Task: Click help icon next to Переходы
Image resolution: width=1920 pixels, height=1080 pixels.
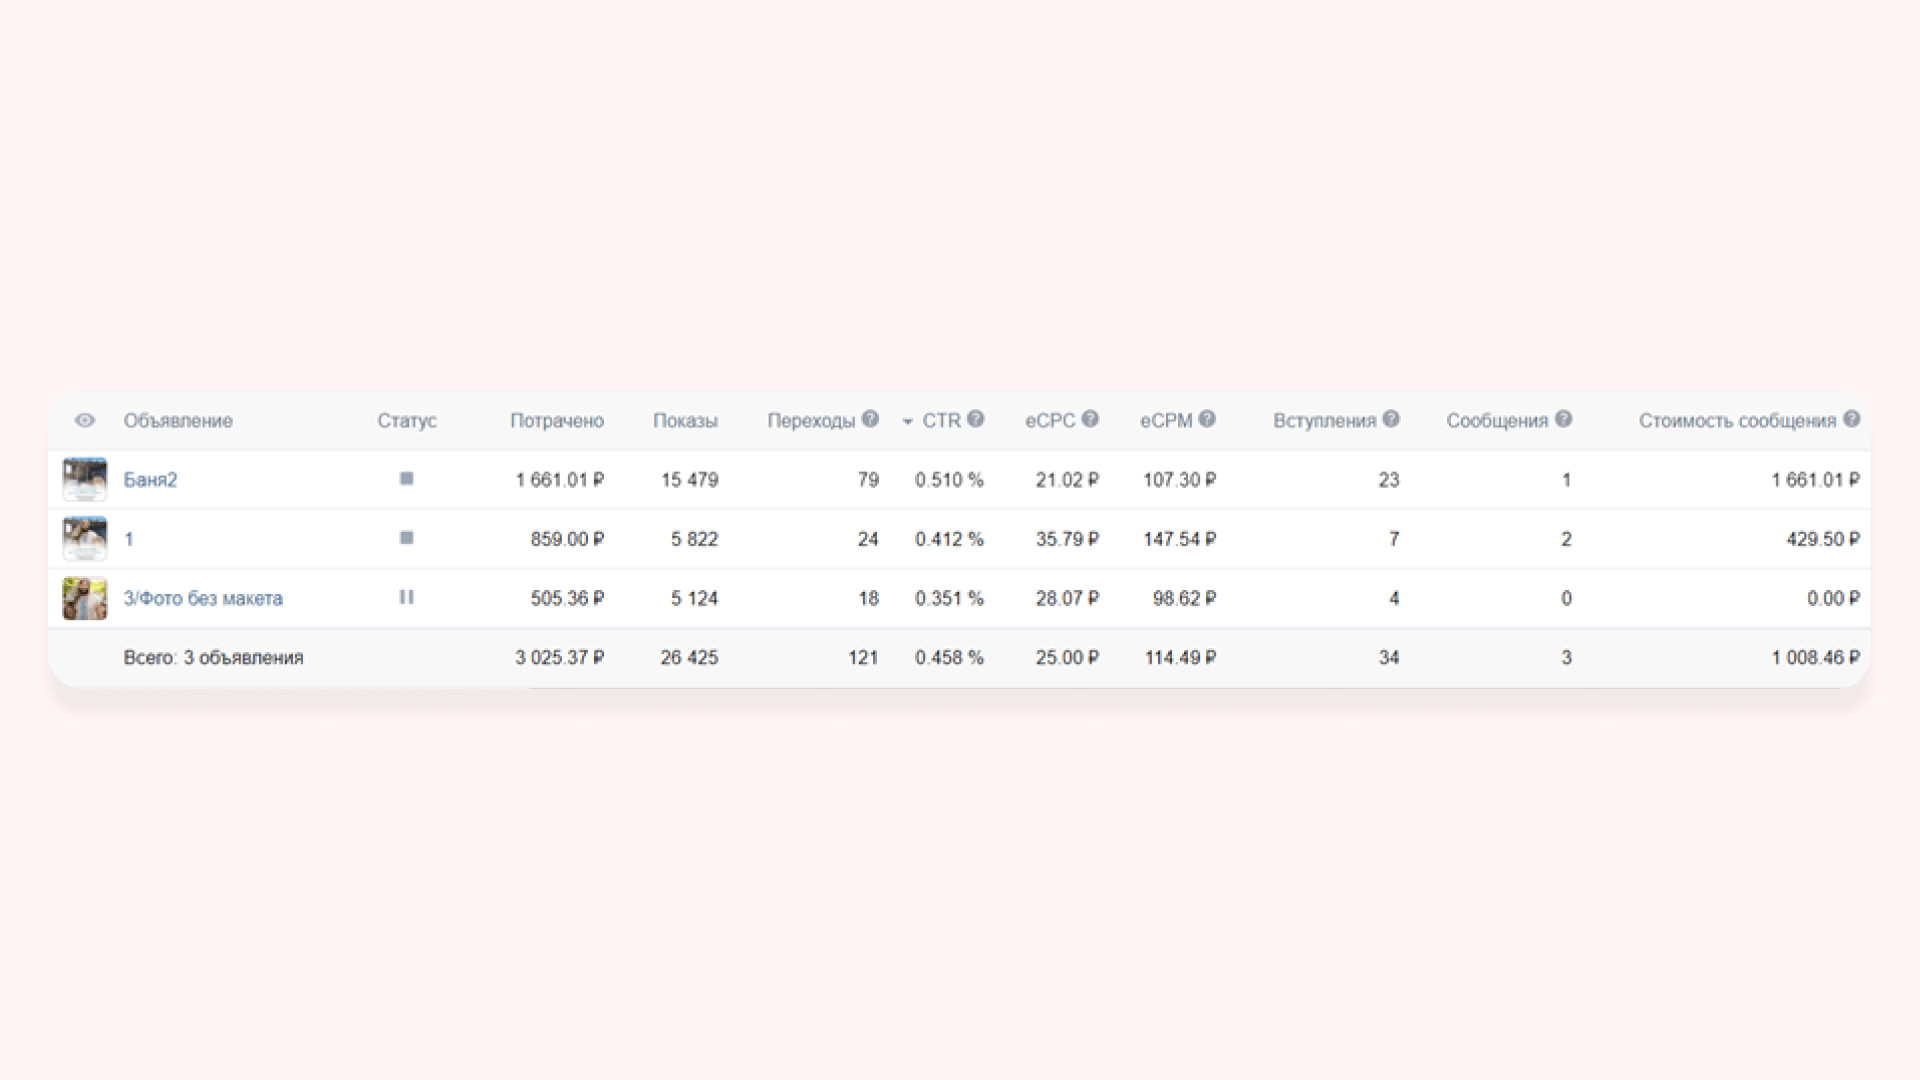Action: point(870,420)
